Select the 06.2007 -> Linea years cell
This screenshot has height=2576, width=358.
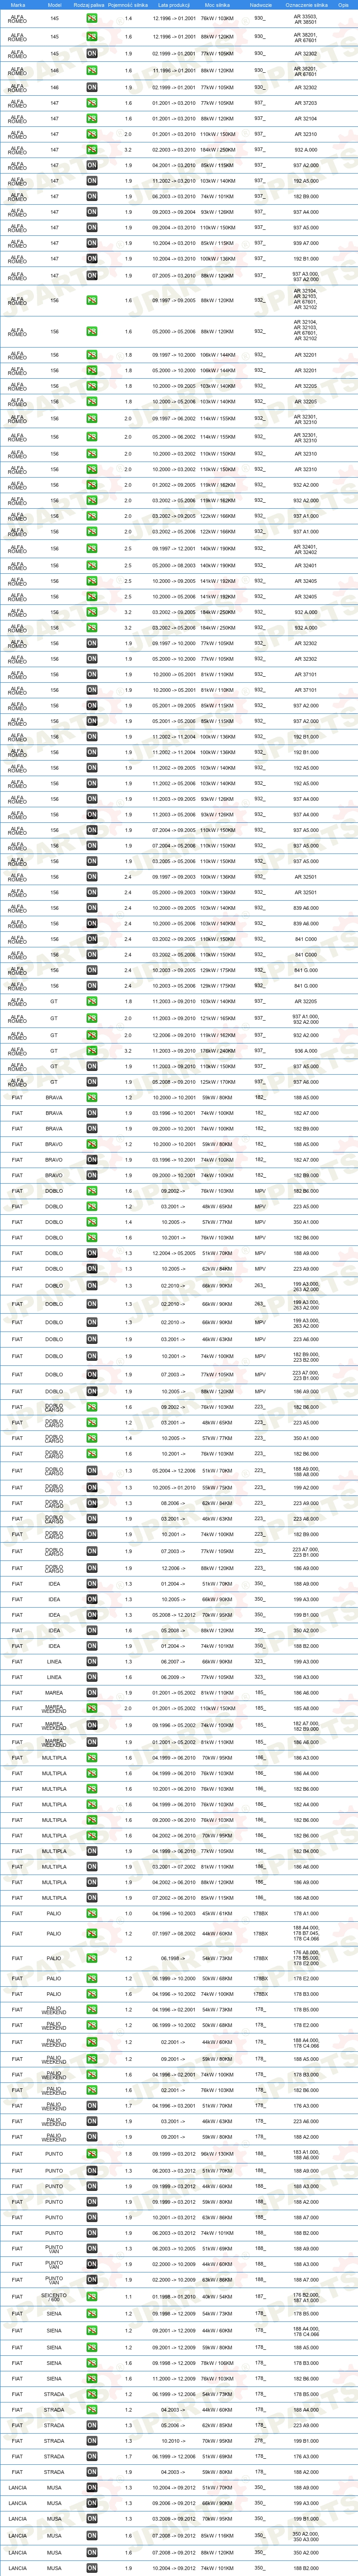[x=174, y=1662]
